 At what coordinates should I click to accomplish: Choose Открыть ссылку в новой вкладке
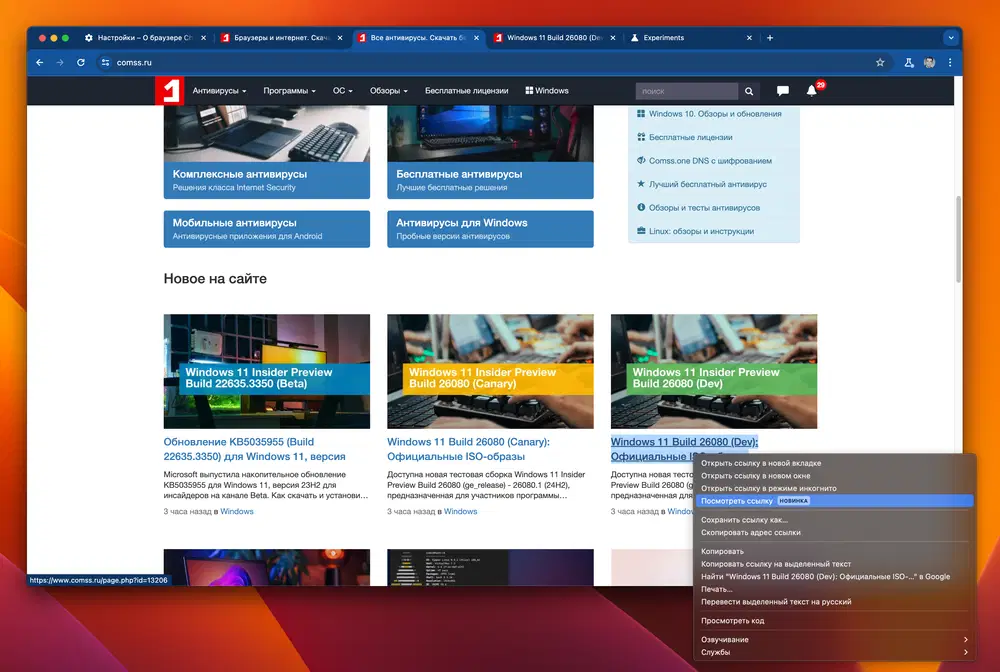[x=834, y=464]
